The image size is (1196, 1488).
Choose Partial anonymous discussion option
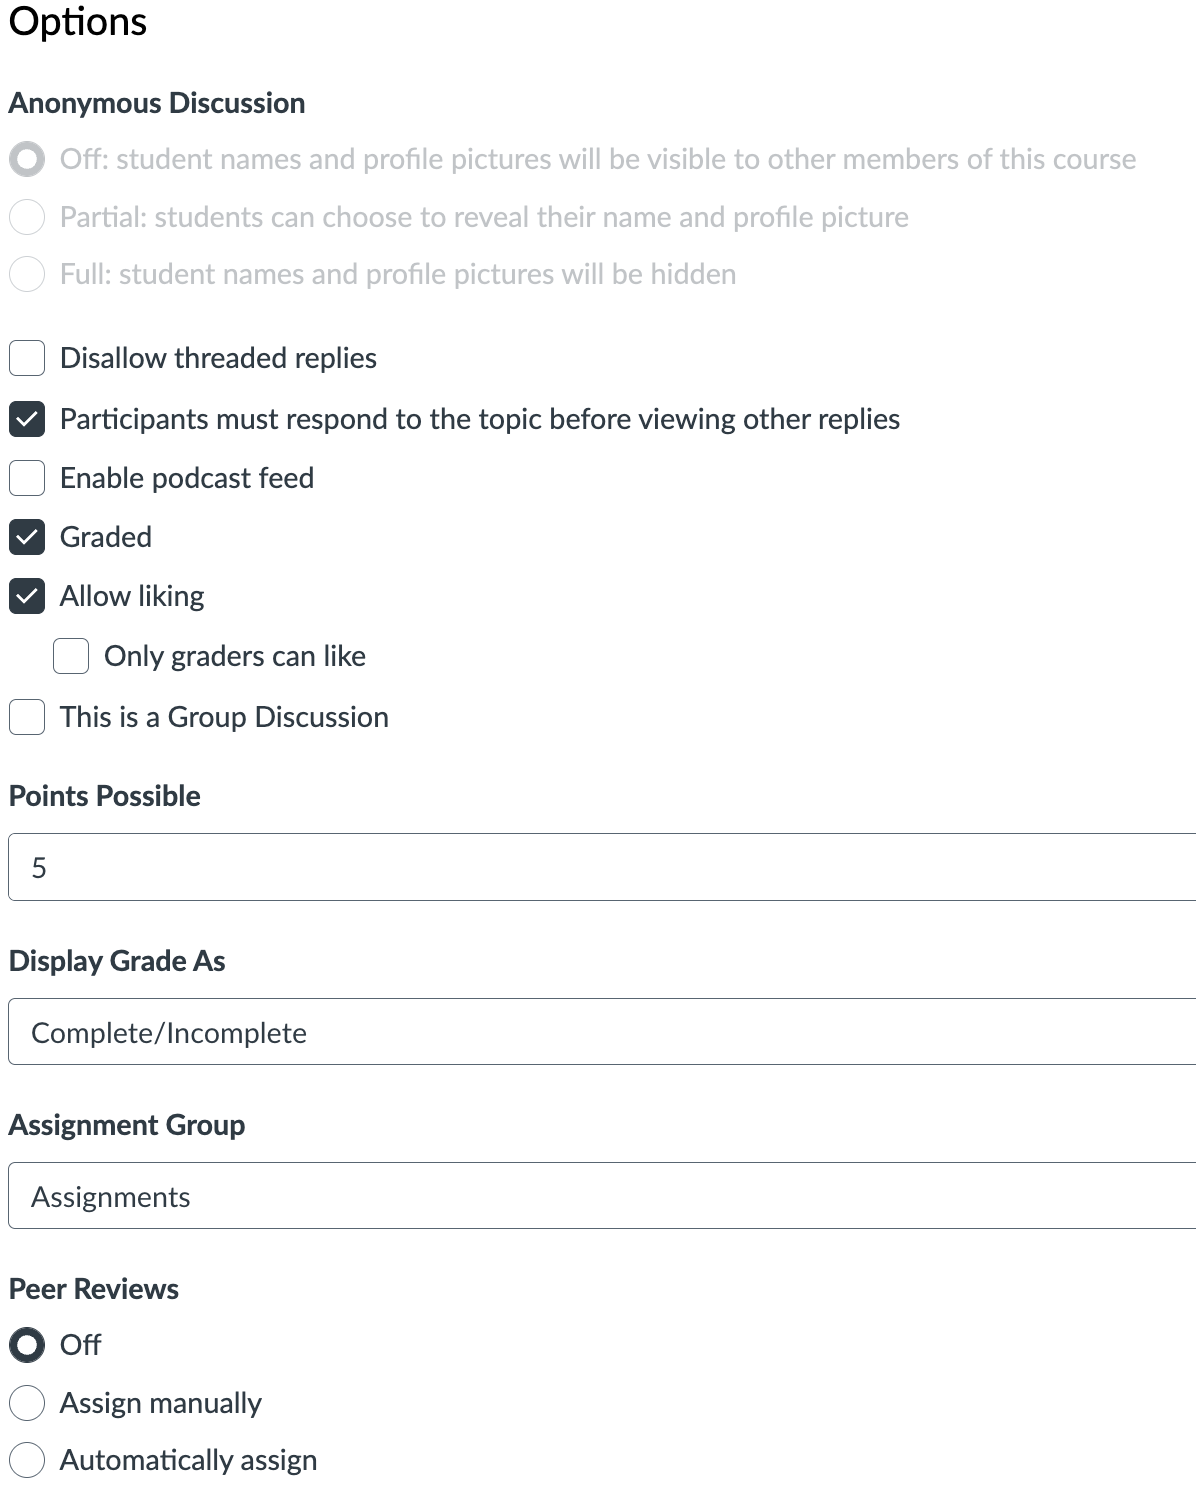tap(27, 217)
